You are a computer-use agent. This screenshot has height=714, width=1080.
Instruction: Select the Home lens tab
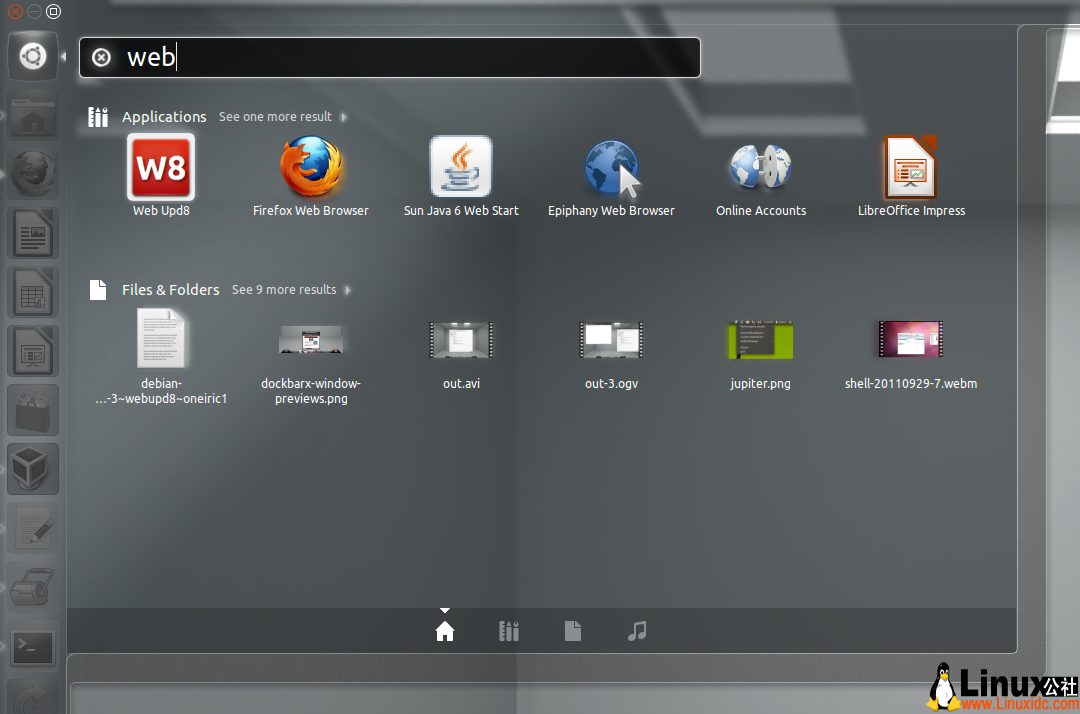click(x=445, y=631)
